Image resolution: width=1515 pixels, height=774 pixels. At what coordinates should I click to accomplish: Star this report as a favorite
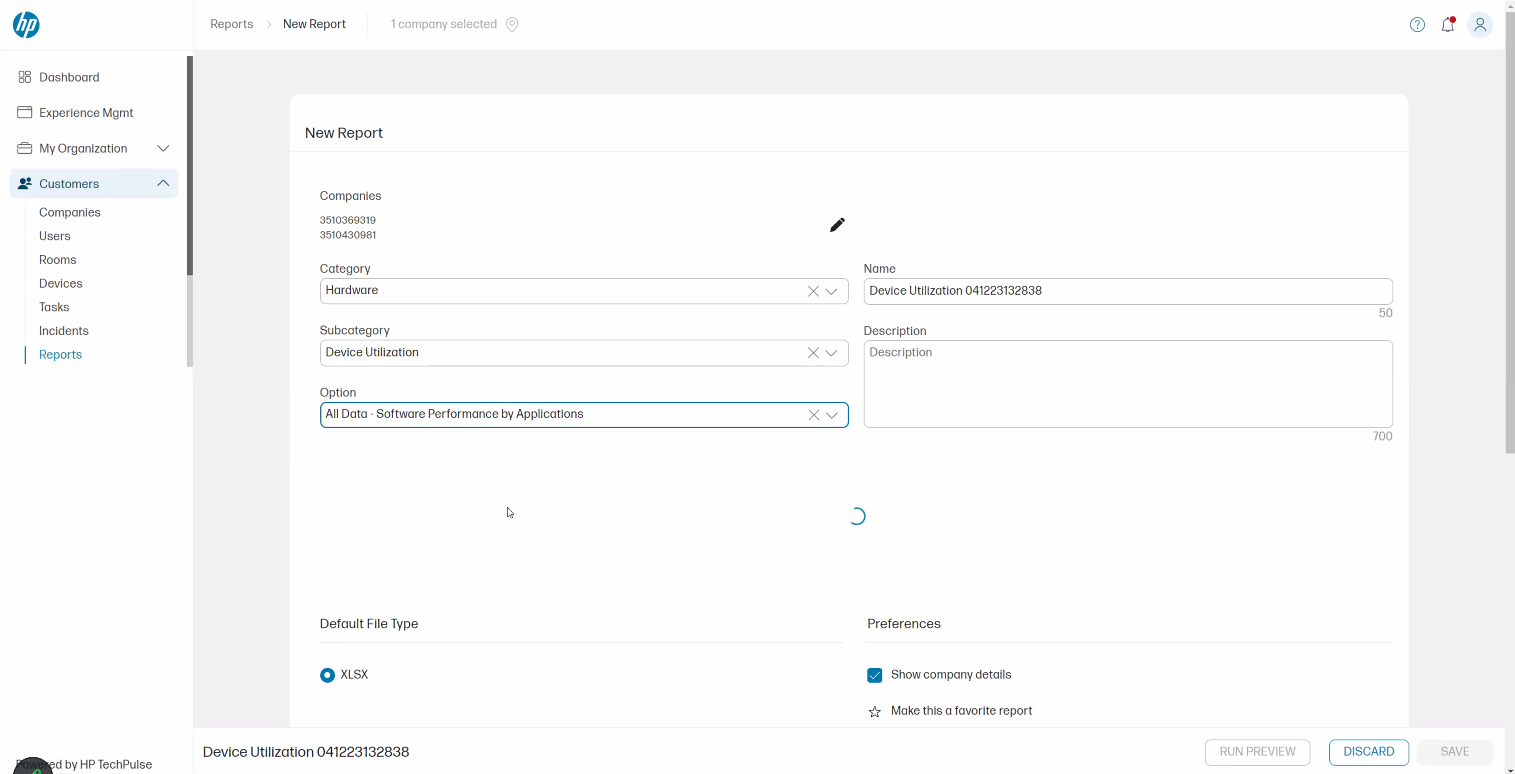pos(875,711)
